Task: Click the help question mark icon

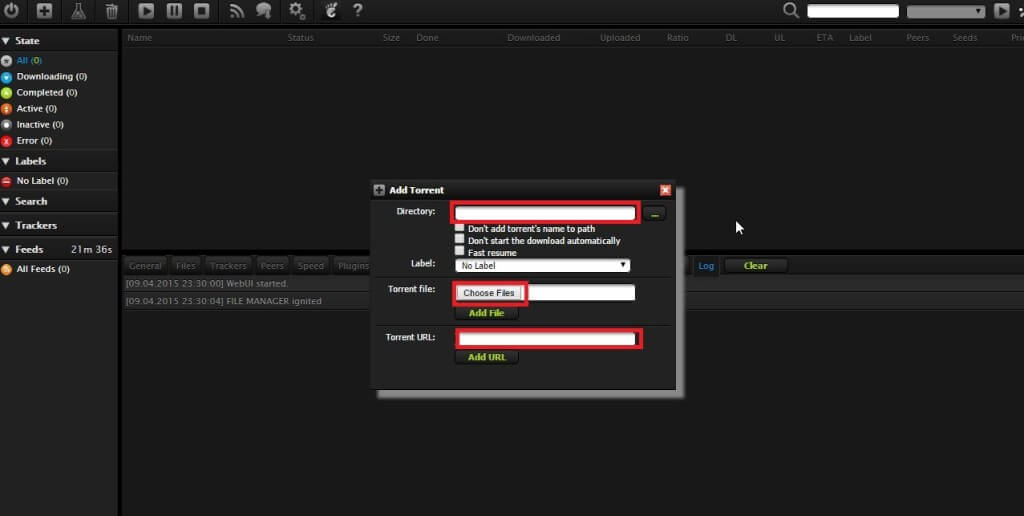Action: coord(358,11)
